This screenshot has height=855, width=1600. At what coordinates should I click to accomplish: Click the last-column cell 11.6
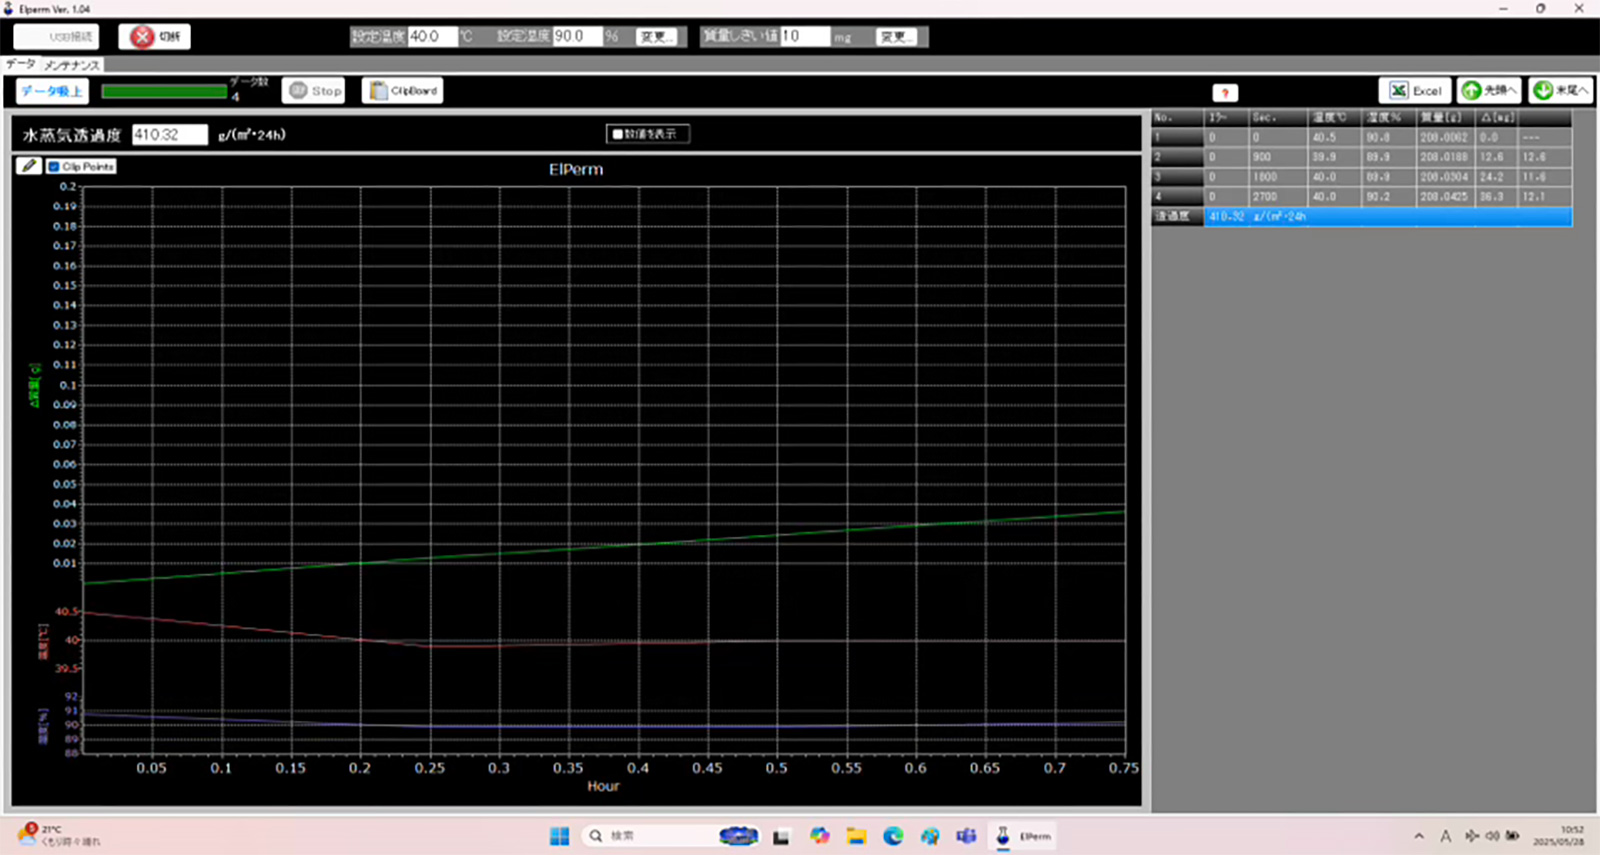pos(1546,177)
